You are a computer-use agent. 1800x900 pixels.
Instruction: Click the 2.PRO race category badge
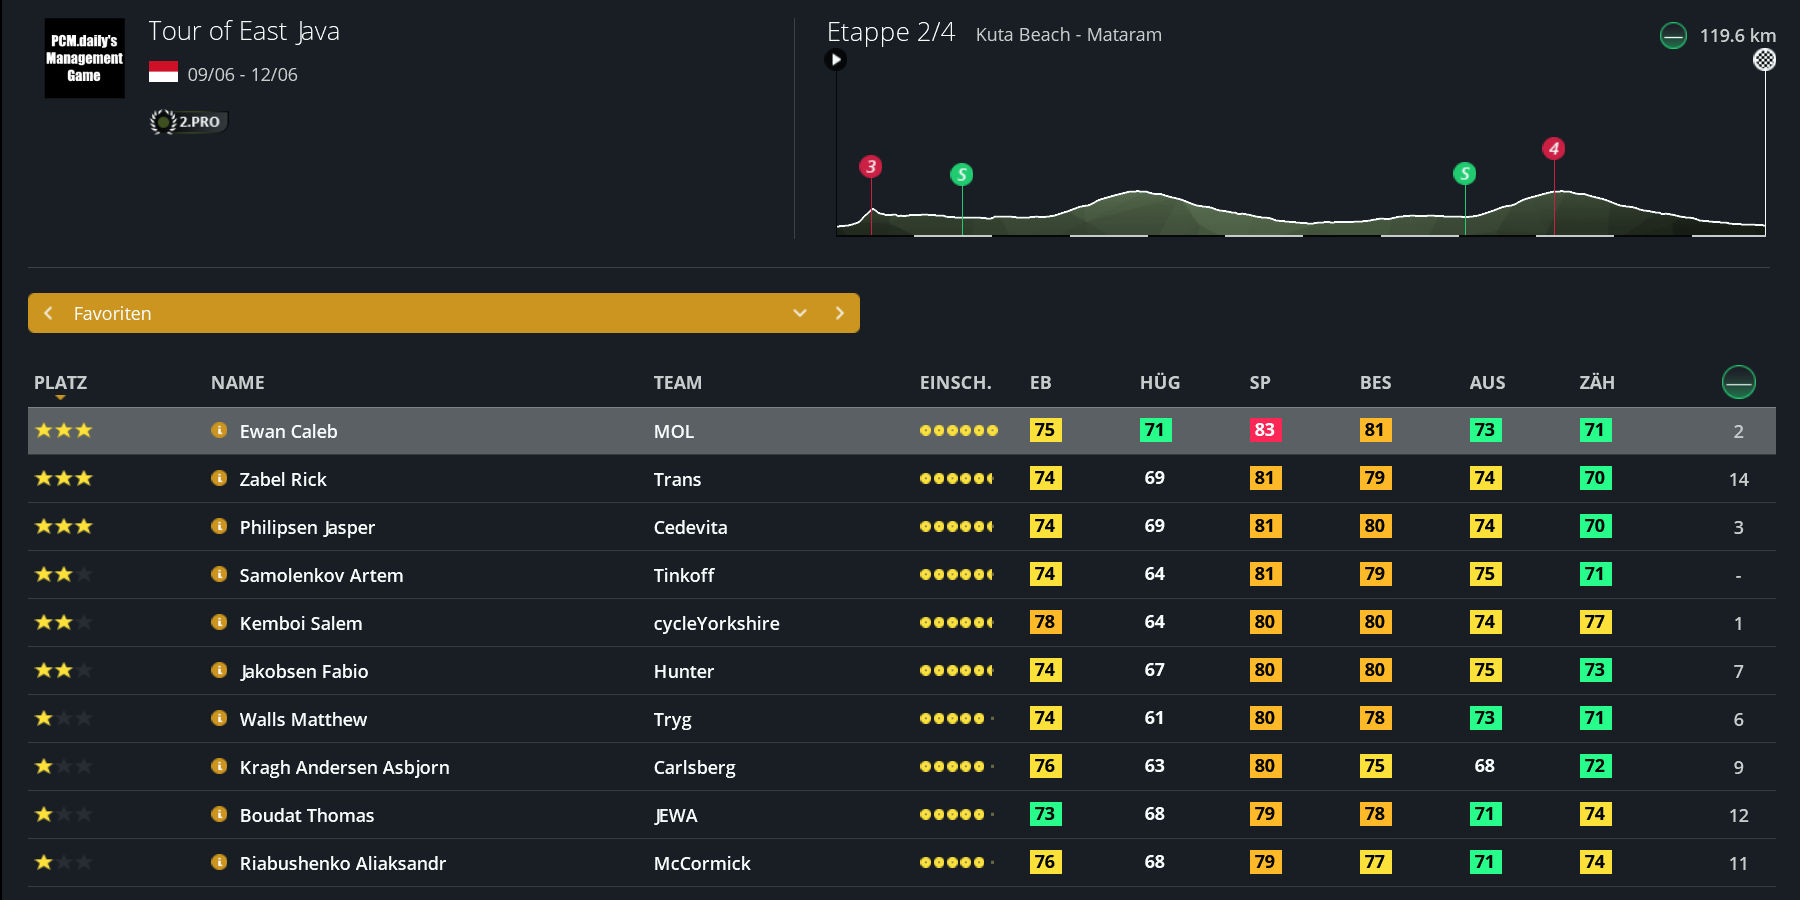[x=189, y=122]
